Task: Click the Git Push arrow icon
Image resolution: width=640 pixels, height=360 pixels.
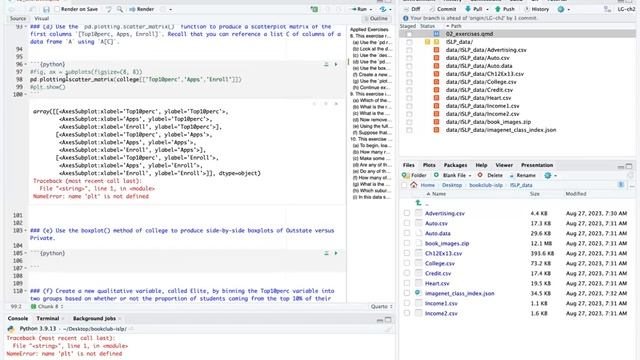Action: 498,9
